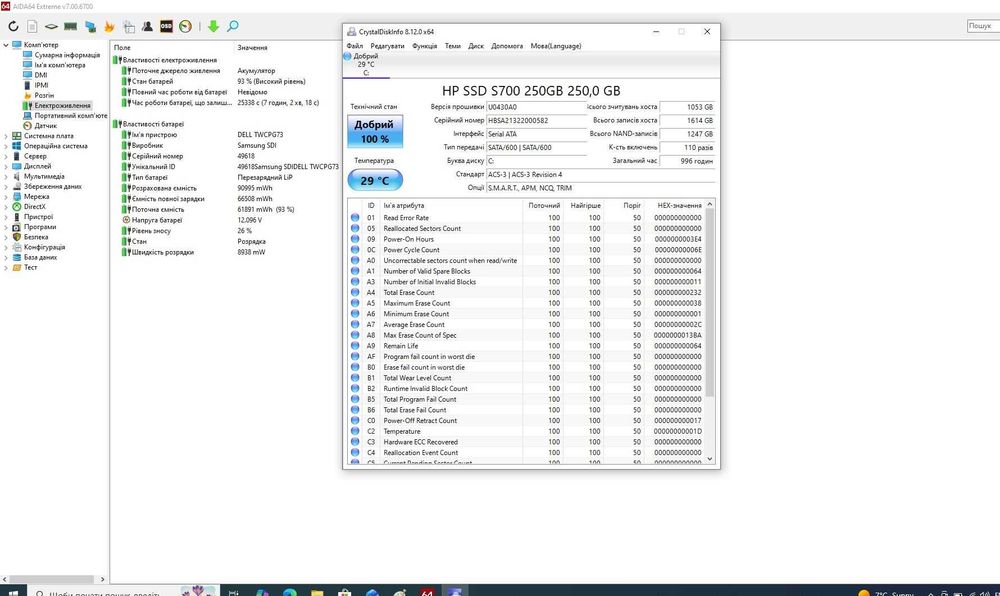
Task: Click the orange icon beside Напруга батареї
Action: tap(126, 220)
